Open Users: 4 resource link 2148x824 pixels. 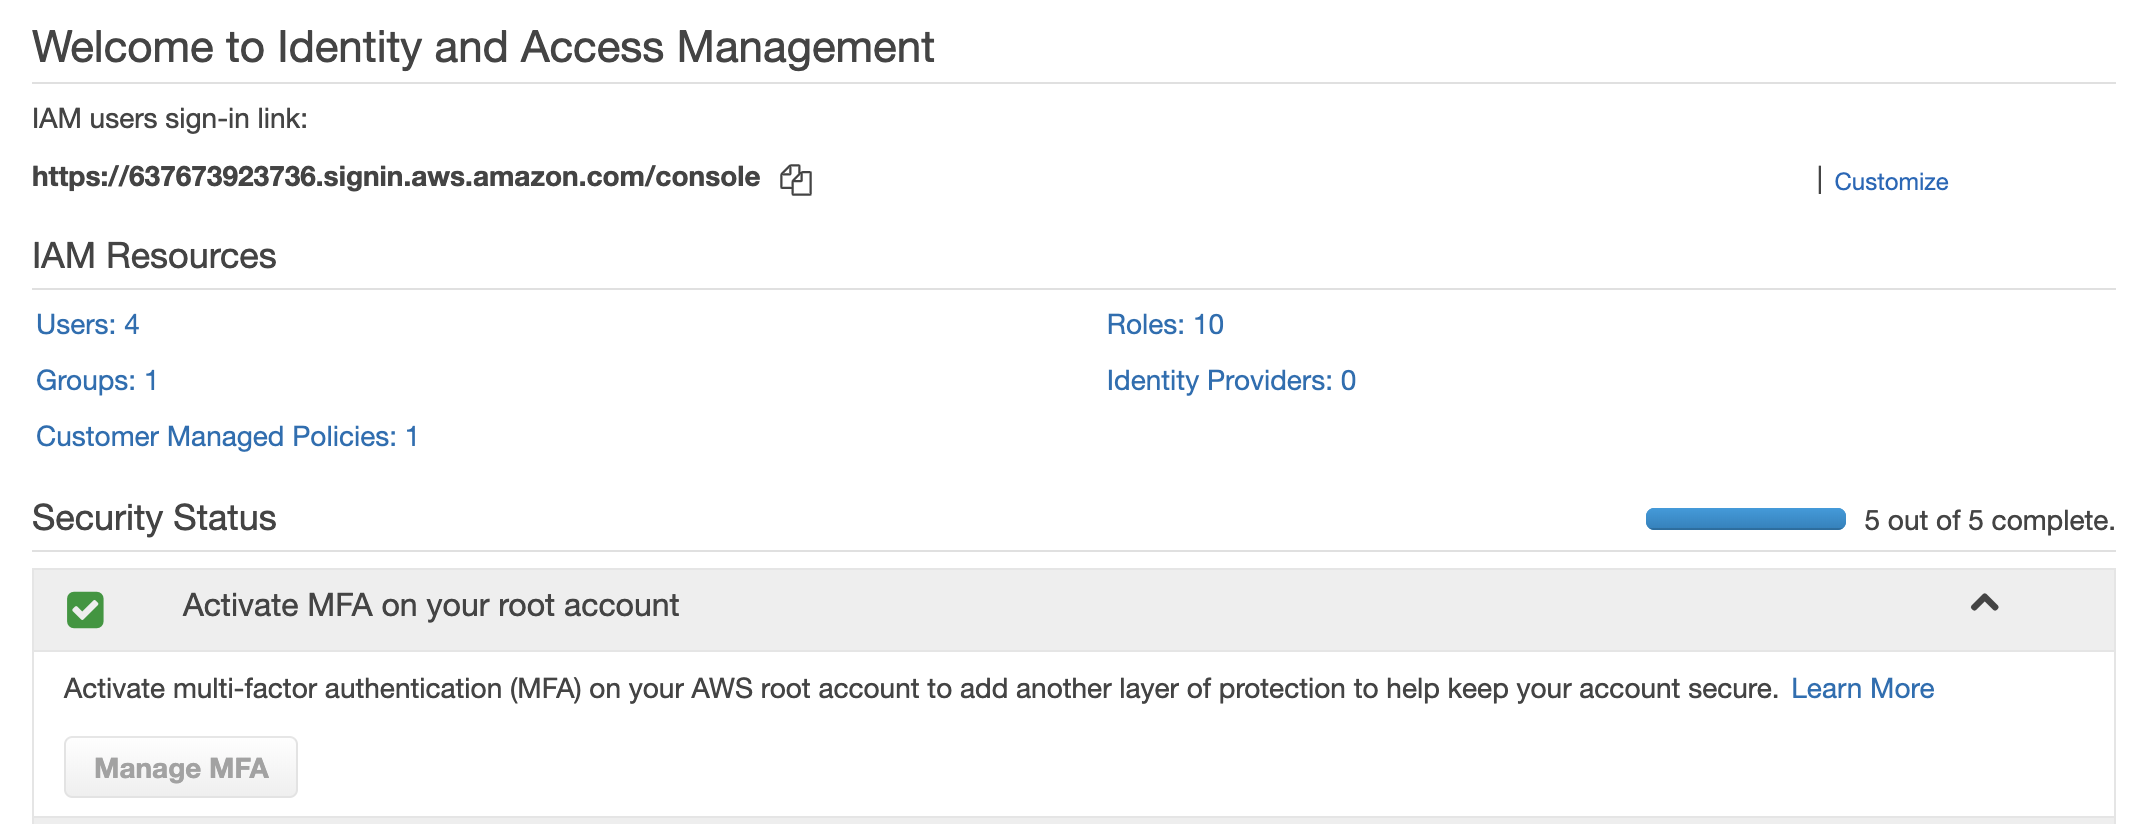click(x=88, y=324)
